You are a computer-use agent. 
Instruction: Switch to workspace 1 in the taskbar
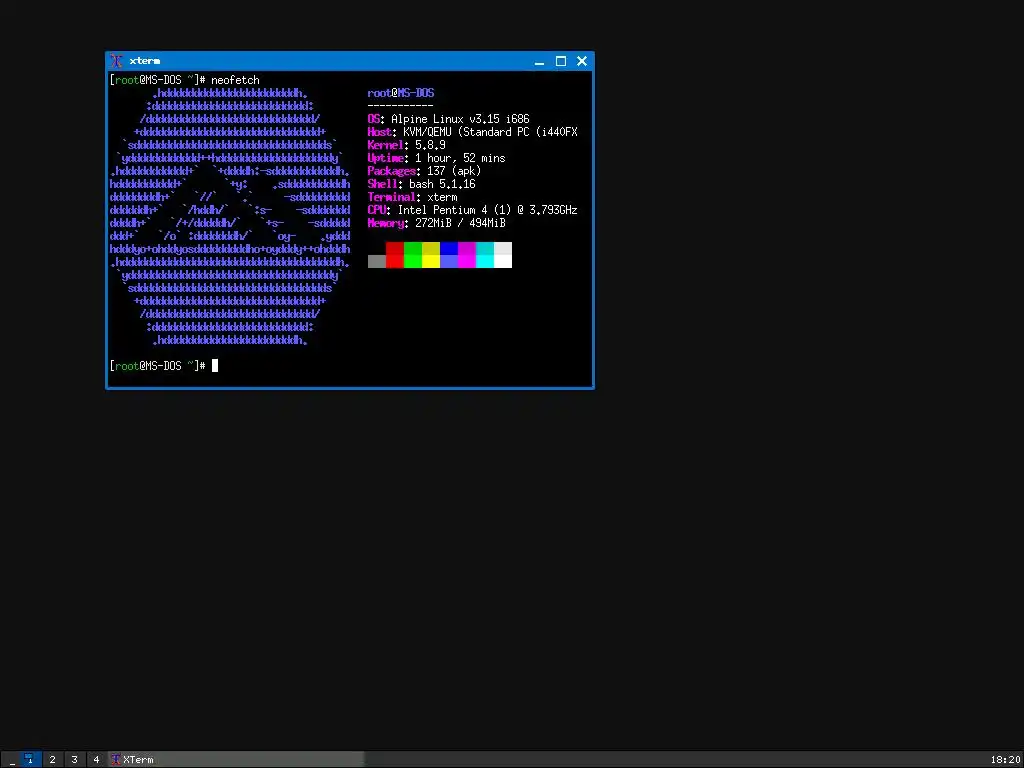point(29,760)
